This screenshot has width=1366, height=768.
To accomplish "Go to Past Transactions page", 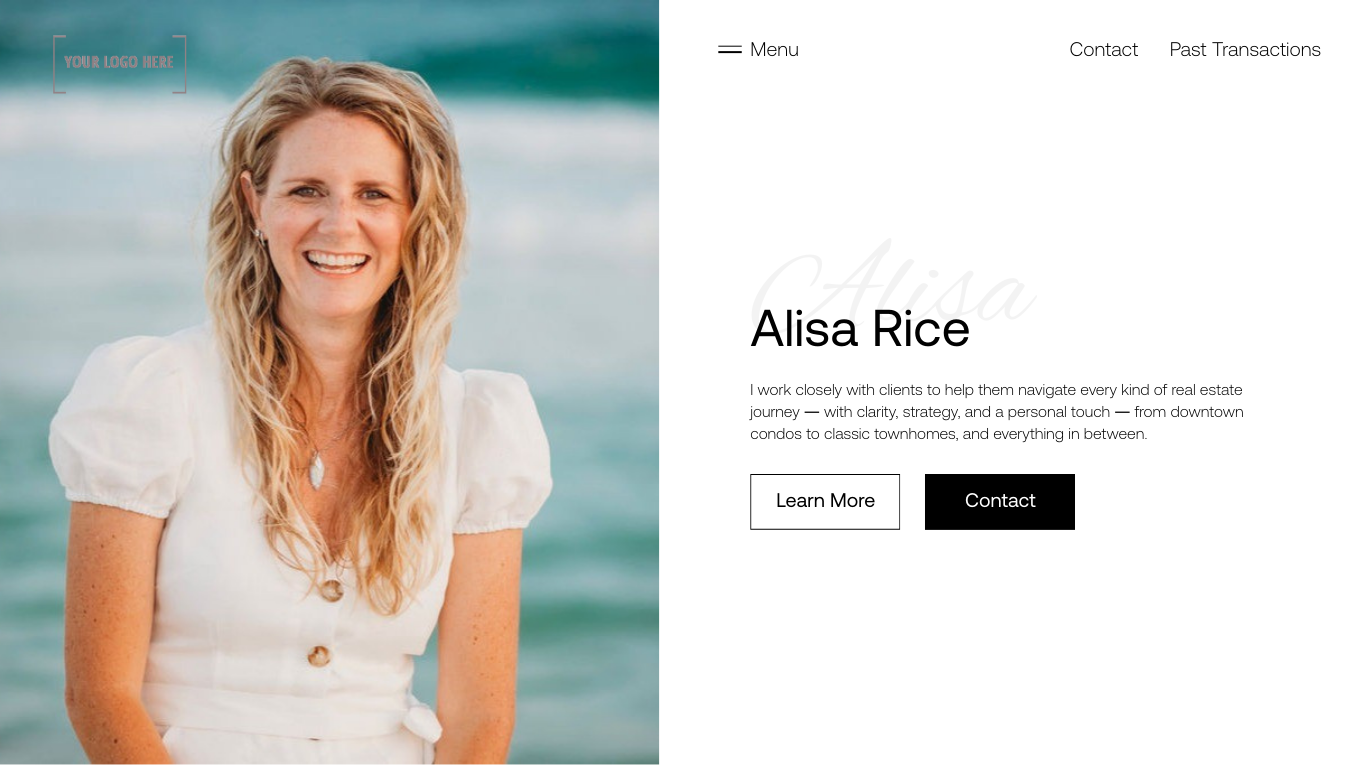I will [1245, 49].
